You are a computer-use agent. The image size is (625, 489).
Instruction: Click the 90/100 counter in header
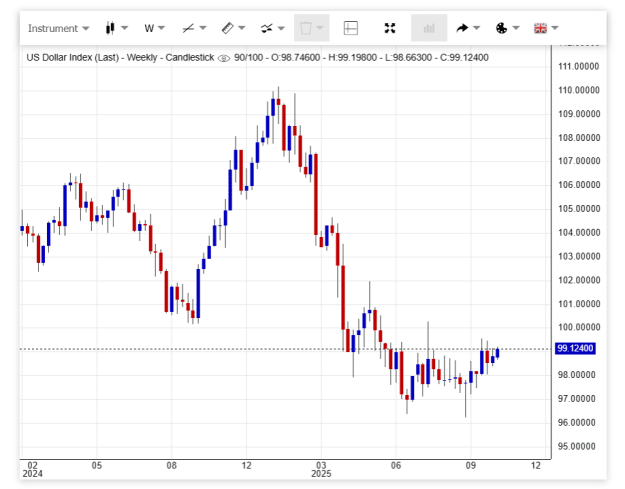point(248,58)
